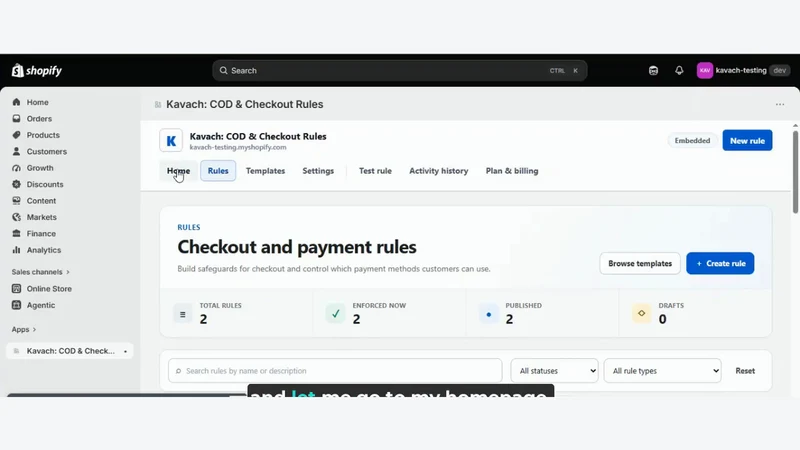This screenshot has height=450, width=800.
Task: Click the magnifier icon in the top search
Action: tap(223, 70)
